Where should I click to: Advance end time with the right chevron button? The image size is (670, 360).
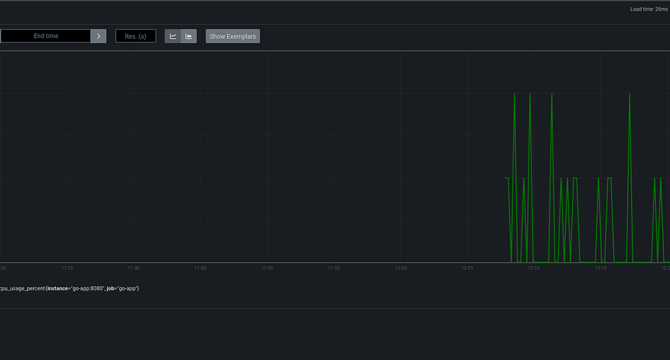pos(98,36)
